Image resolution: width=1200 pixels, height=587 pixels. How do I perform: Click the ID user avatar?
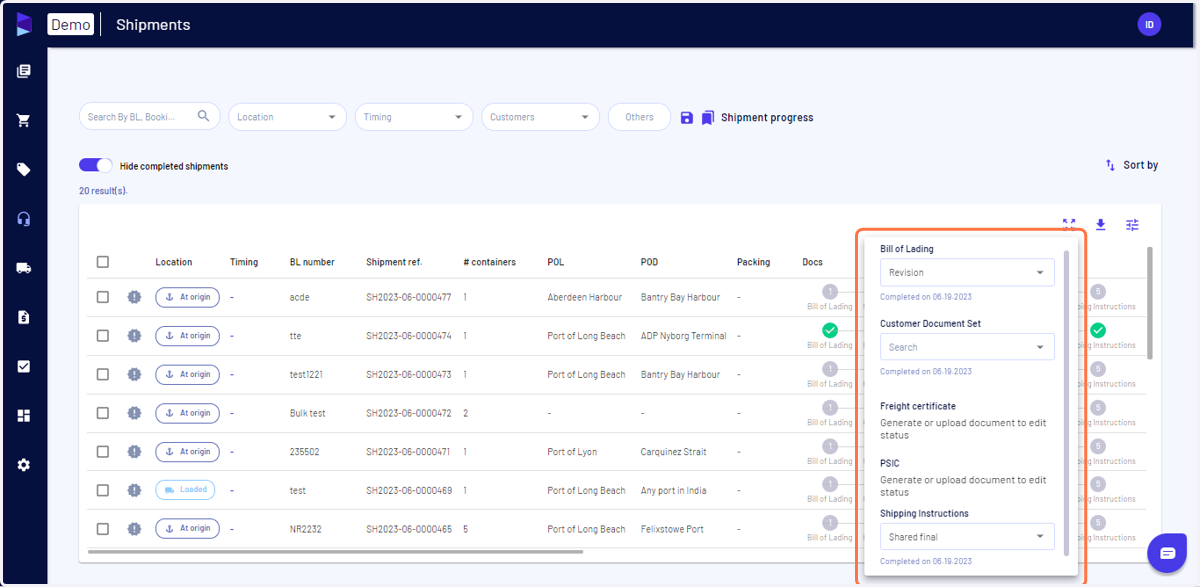tap(1149, 24)
